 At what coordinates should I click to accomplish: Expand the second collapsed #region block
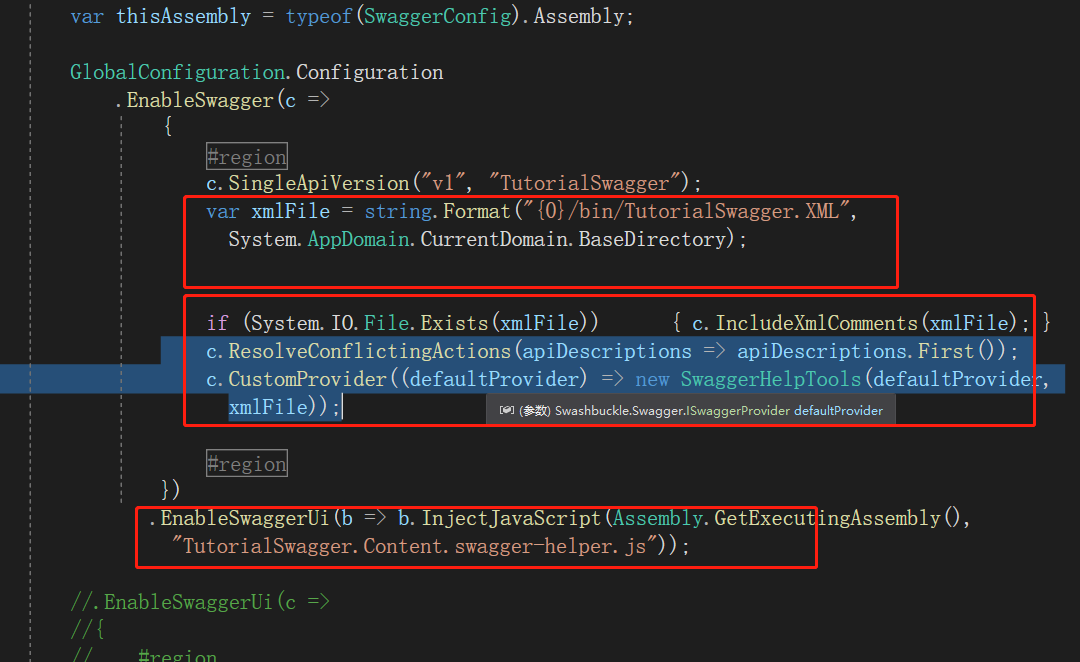coord(246,462)
